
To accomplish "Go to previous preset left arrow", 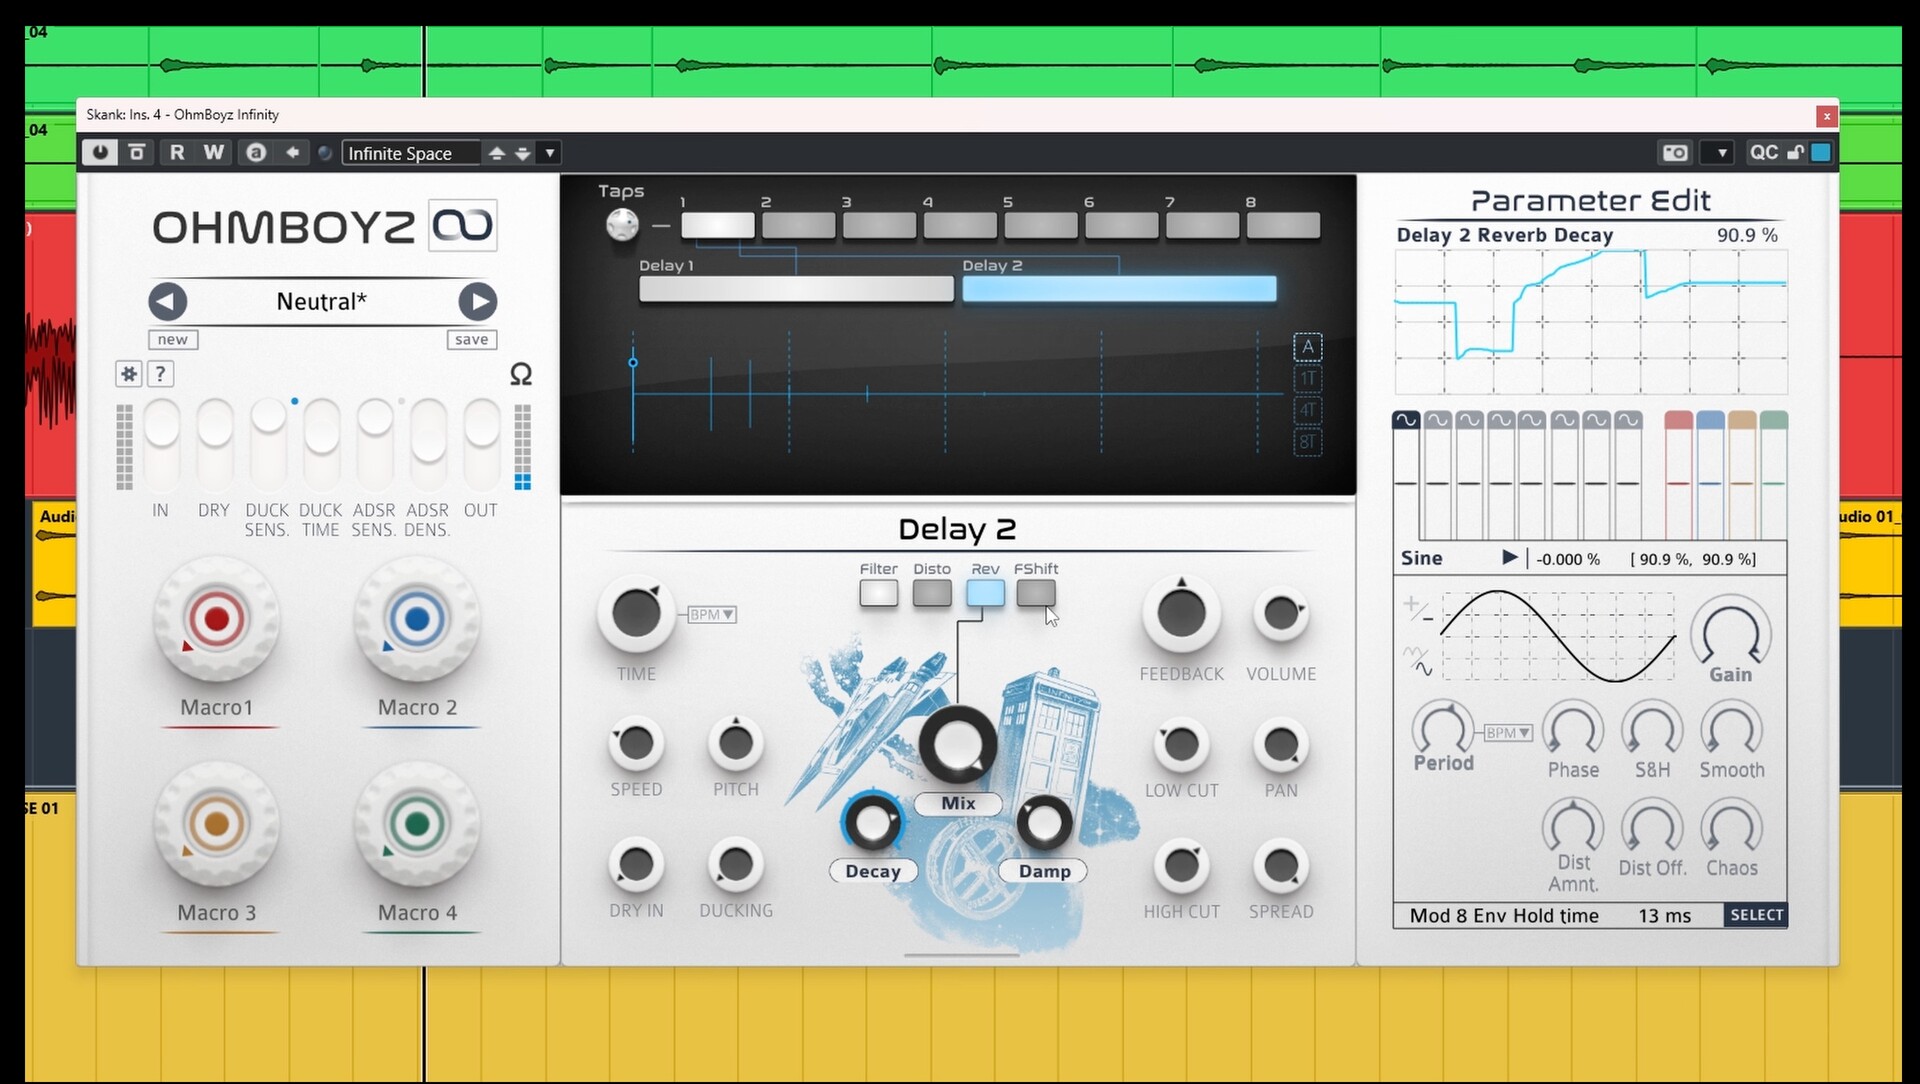I will coord(167,301).
